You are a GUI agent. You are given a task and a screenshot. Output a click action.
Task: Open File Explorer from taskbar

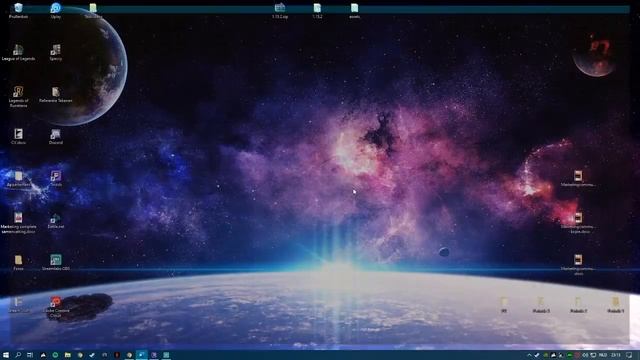[x=67, y=355]
